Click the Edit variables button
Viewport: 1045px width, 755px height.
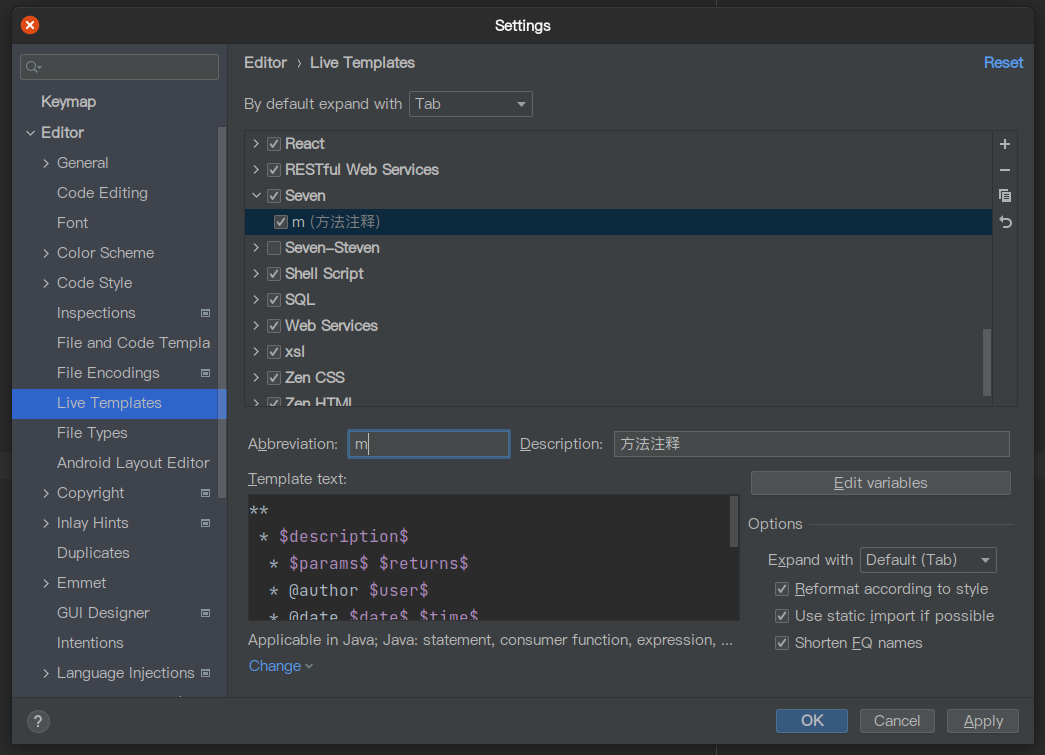click(x=880, y=483)
